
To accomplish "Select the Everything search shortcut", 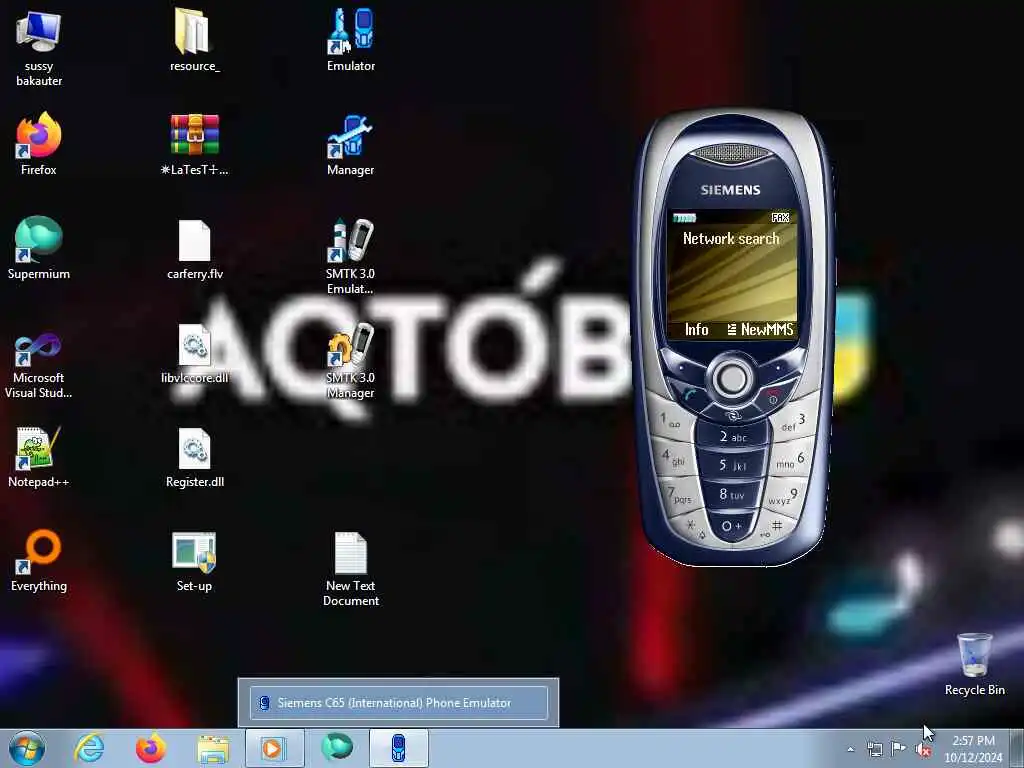I will 39,560.
